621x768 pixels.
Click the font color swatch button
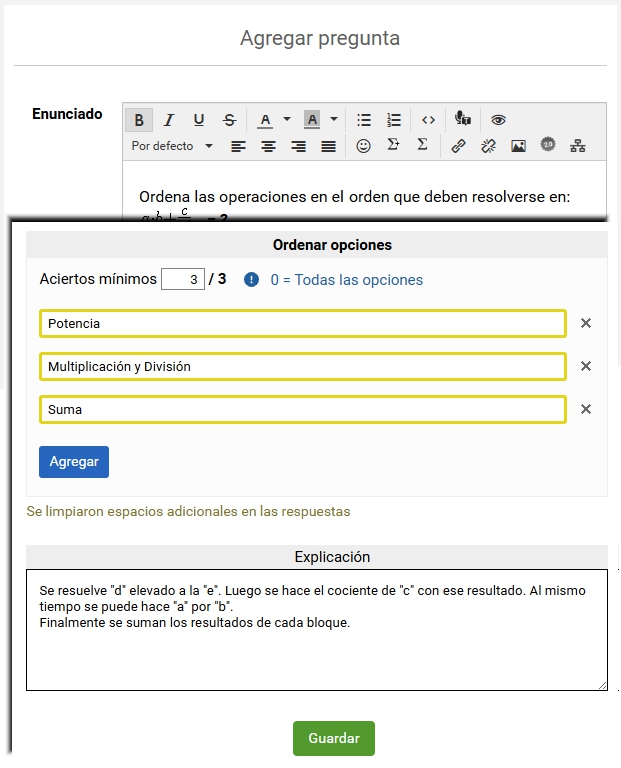[x=265, y=120]
